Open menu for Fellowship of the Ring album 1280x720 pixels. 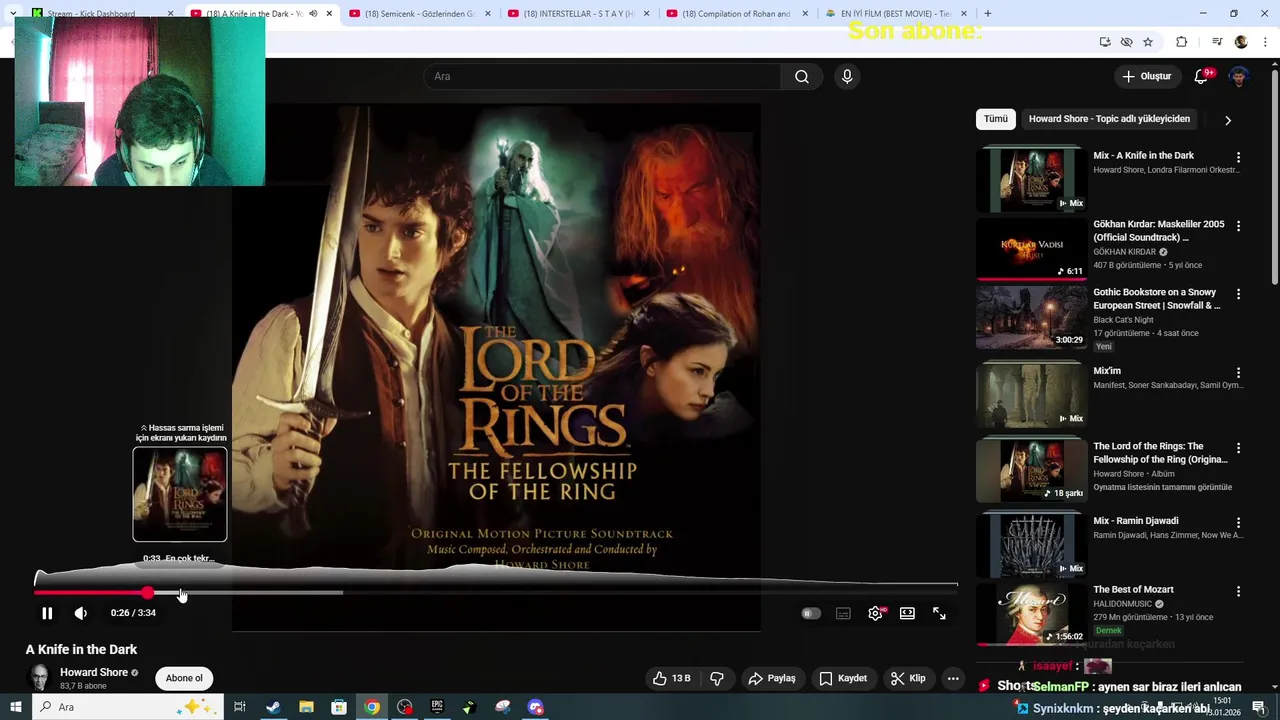pos(1238,449)
